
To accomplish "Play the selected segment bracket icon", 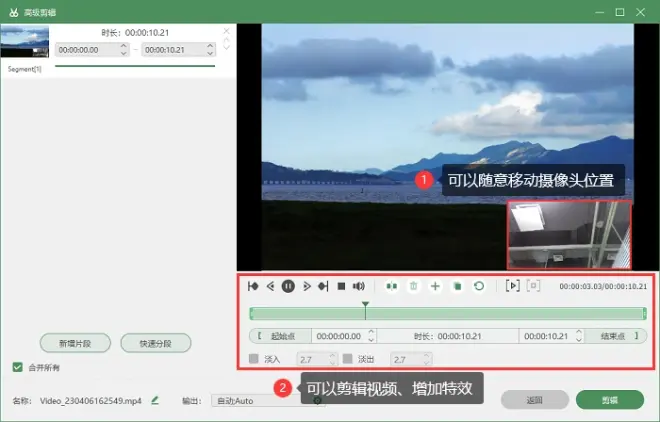I will [x=512, y=286].
